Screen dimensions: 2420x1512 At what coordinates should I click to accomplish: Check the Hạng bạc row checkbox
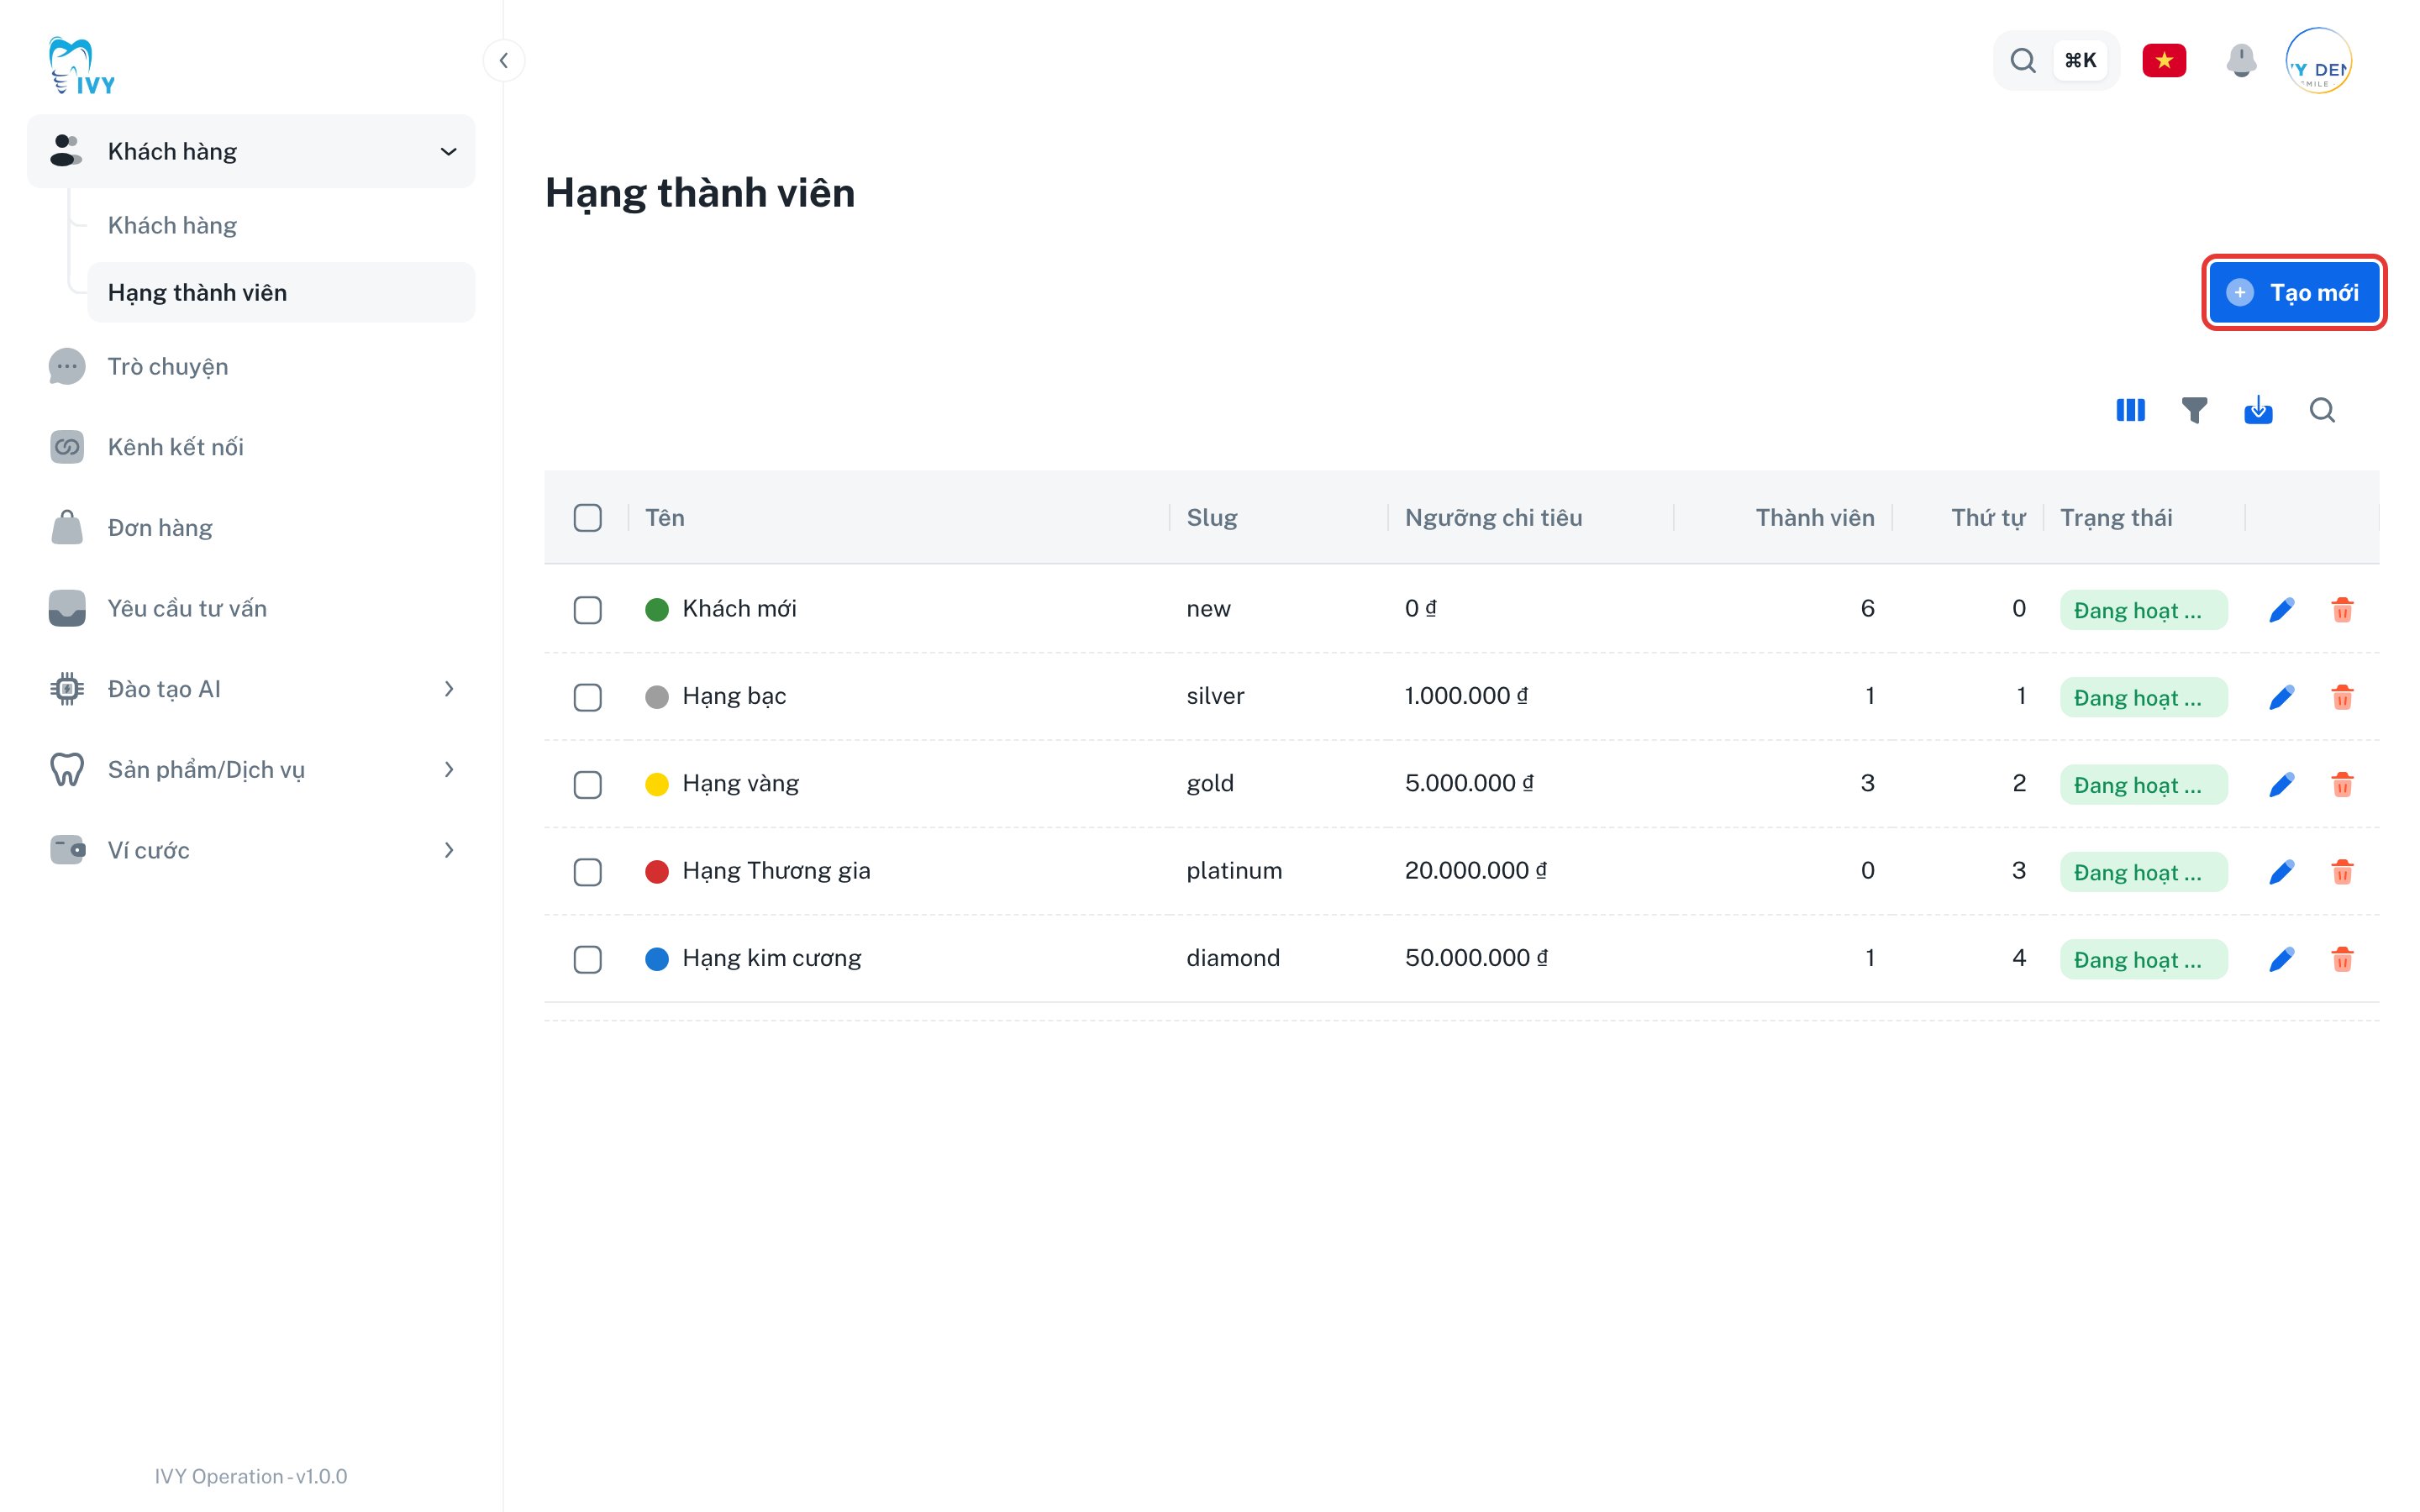(x=588, y=697)
